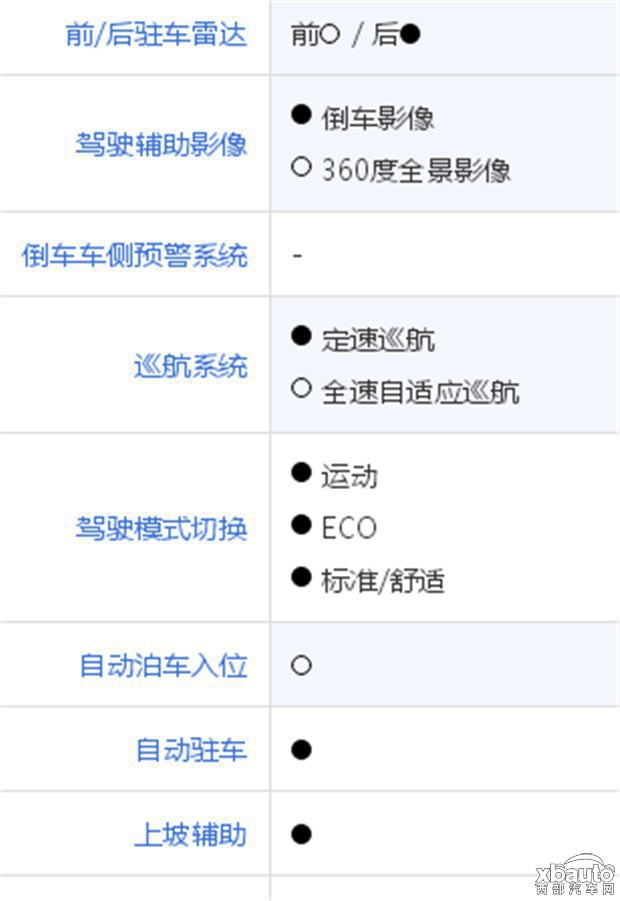Click the filled dot beside ECO
The height and width of the screenshot is (901, 620).
301,525
